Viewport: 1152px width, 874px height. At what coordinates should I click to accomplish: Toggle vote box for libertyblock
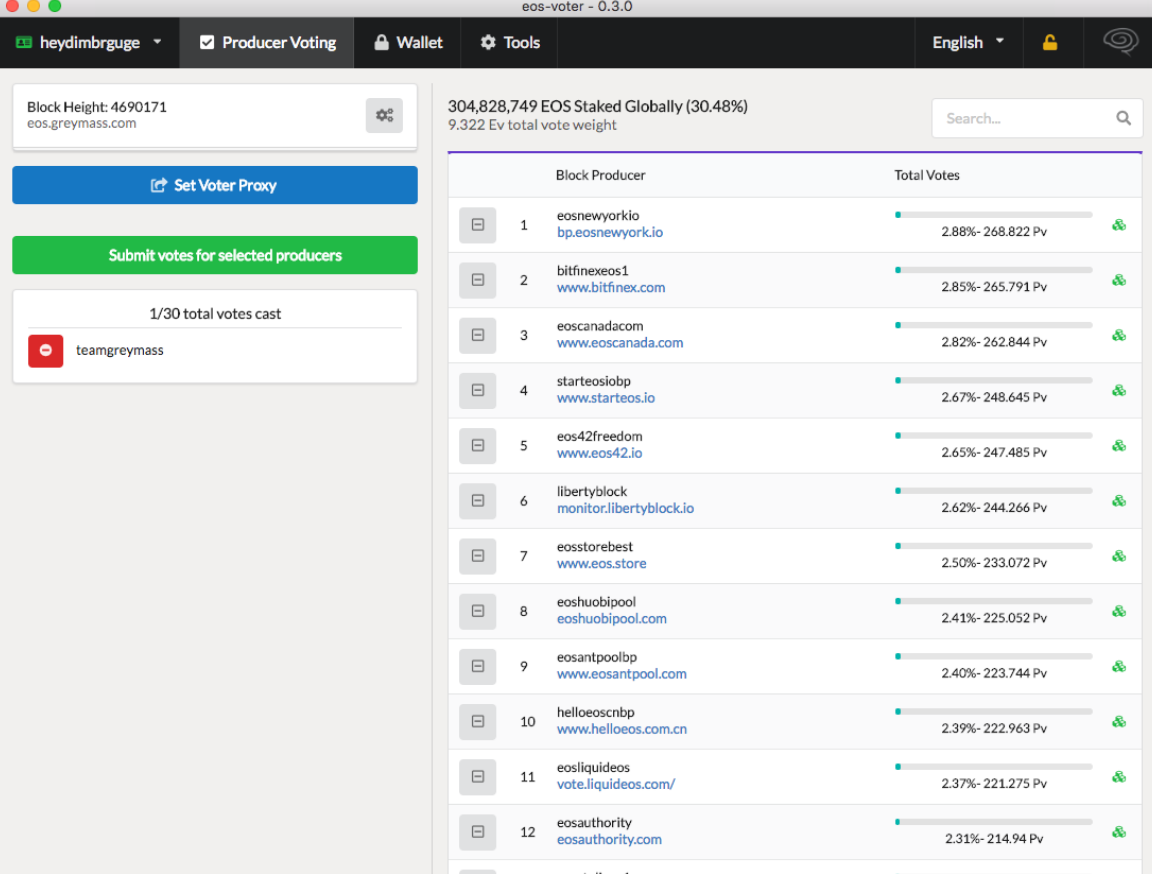click(478, 501)
